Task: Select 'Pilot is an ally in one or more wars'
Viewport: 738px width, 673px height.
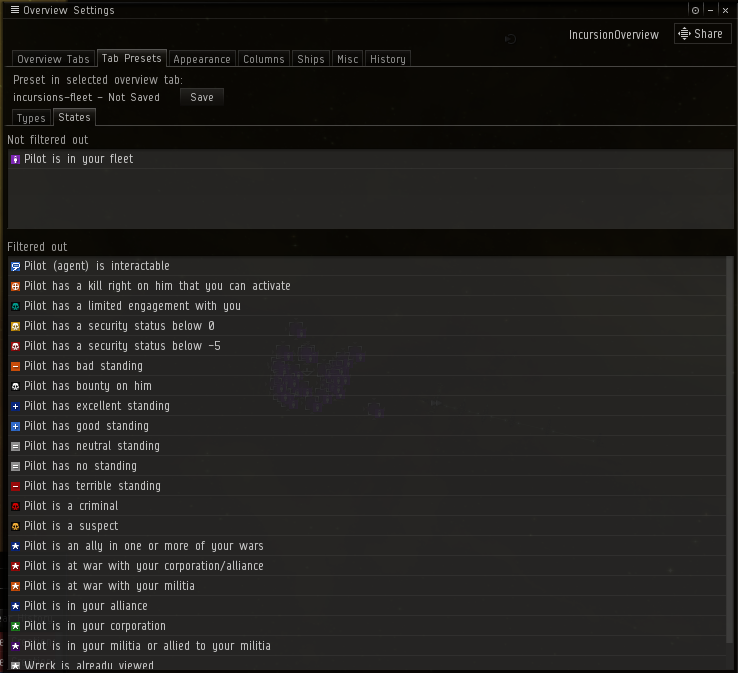Action: pyautogui.click(x=367, y=546)
